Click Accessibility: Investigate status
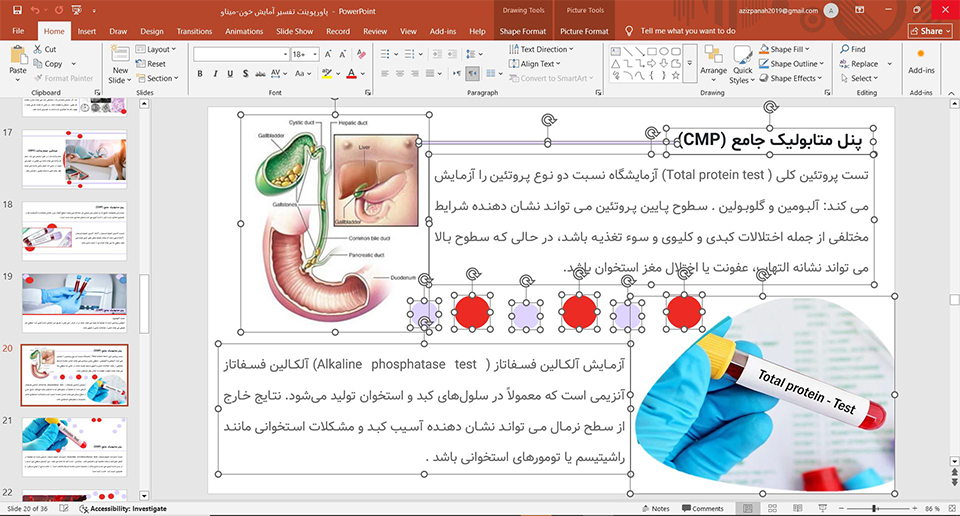This screenshot has width=960, height=516. click(123, 509)
